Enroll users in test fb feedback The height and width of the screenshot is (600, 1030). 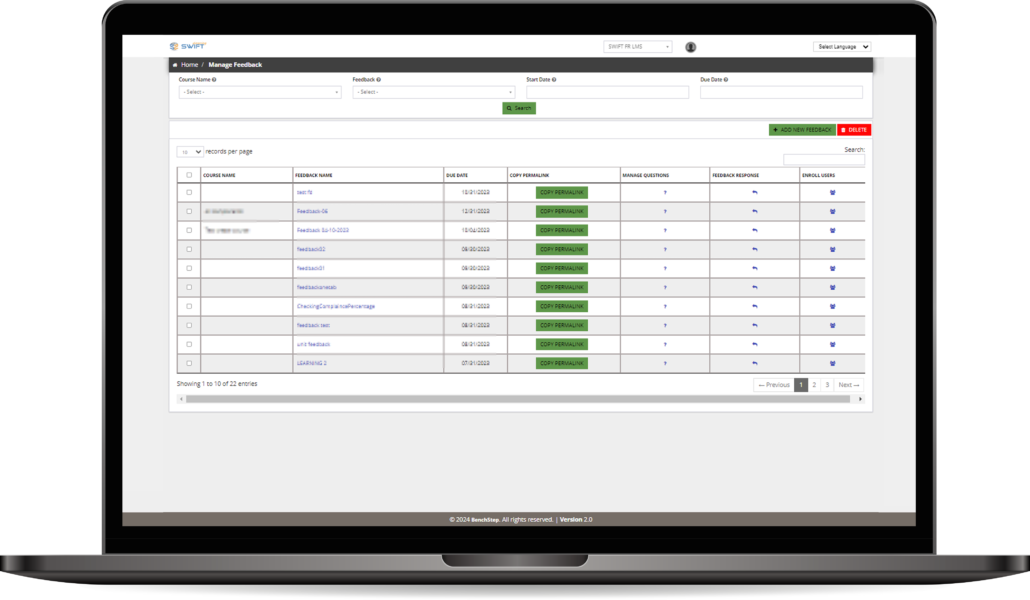click(832, 193)
